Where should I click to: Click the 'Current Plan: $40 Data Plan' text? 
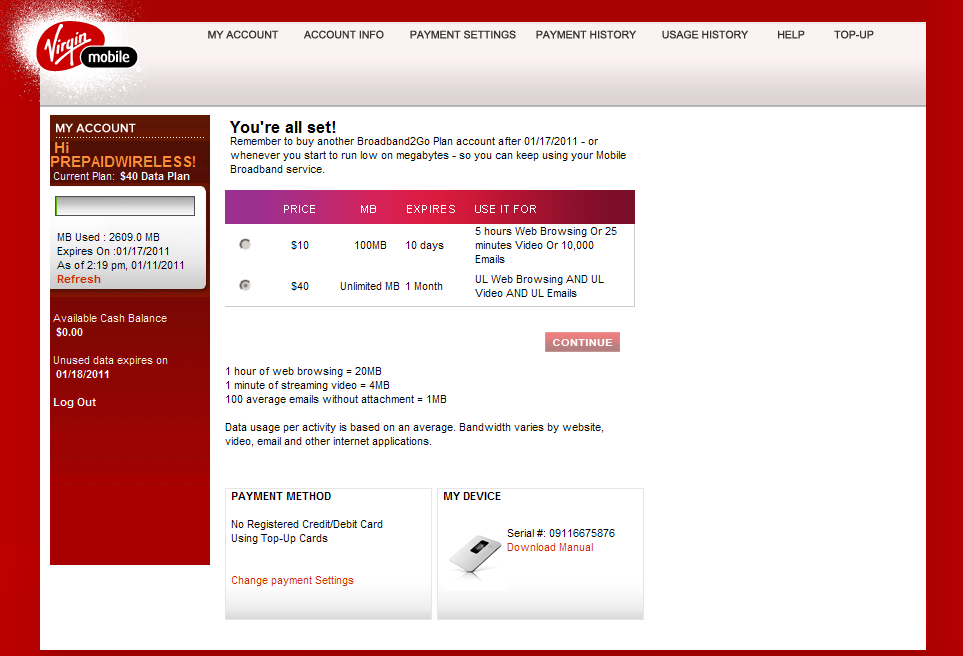tap(121, 176)
